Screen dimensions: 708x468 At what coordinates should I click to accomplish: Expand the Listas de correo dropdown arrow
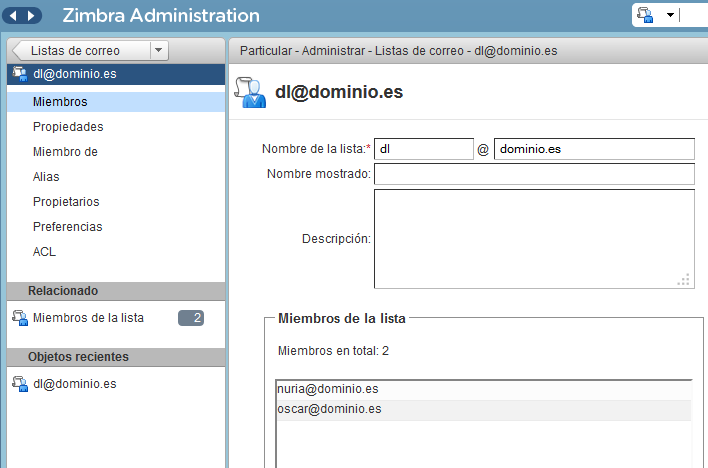click(159, 51)
